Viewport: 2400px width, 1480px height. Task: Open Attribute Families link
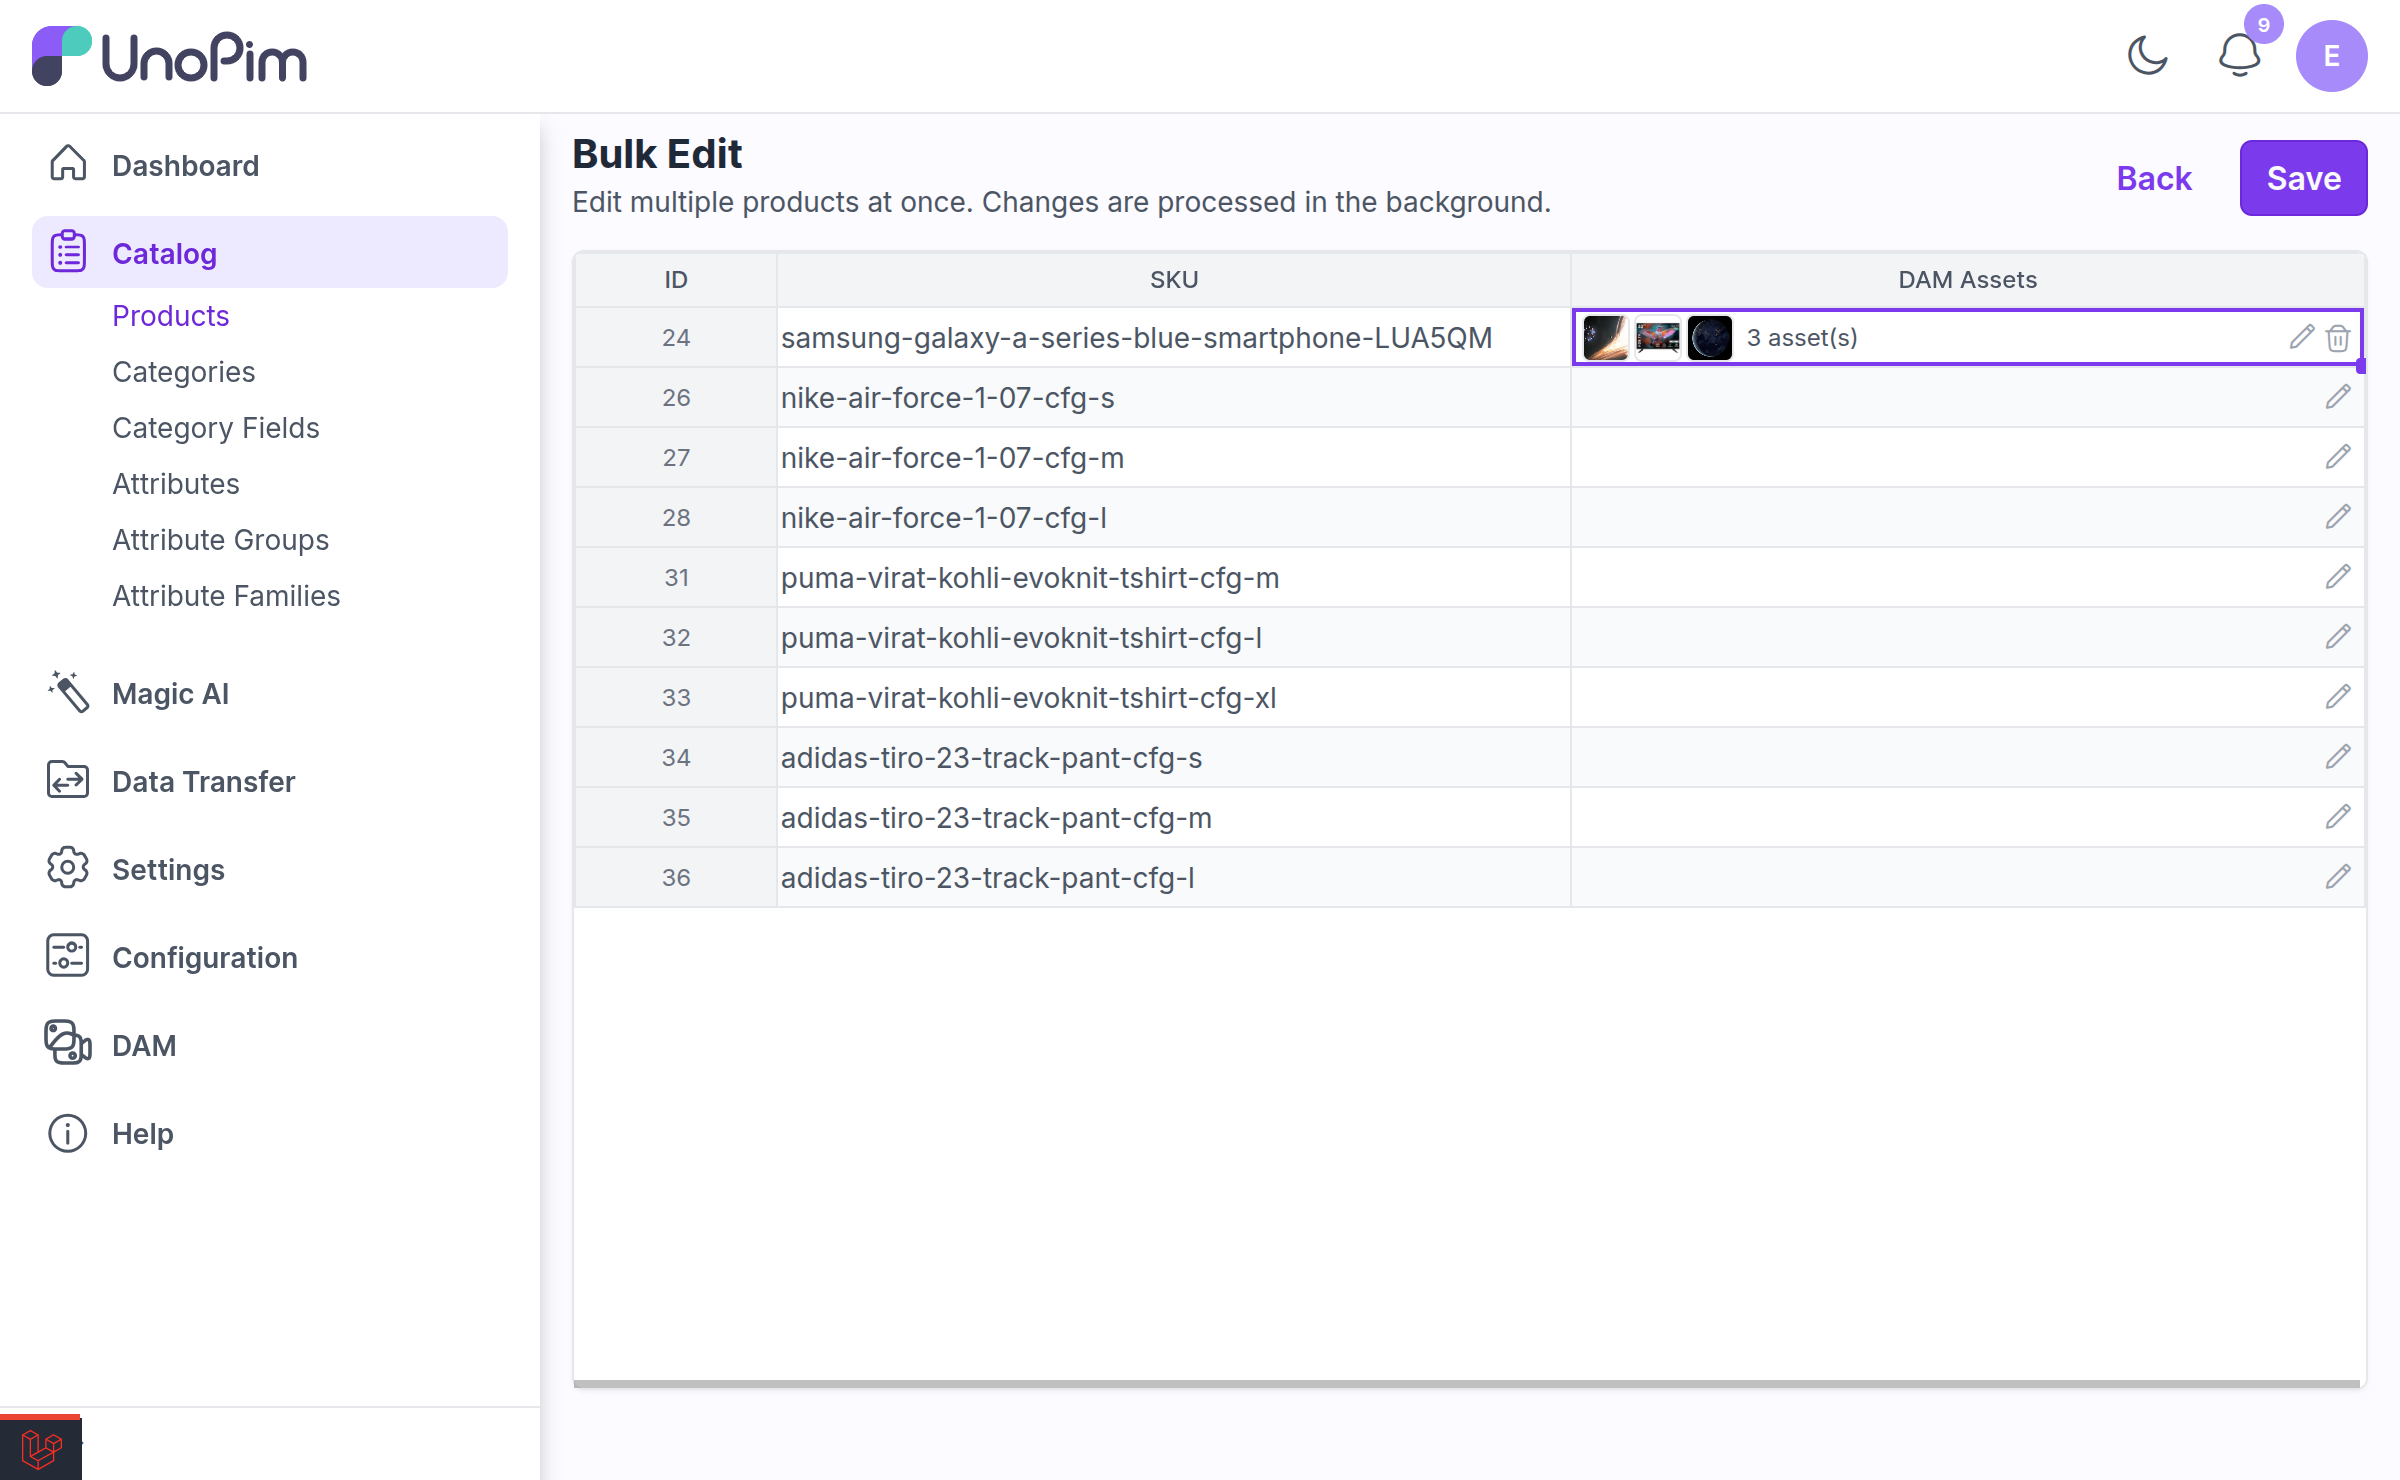click(x=227, y=595)
